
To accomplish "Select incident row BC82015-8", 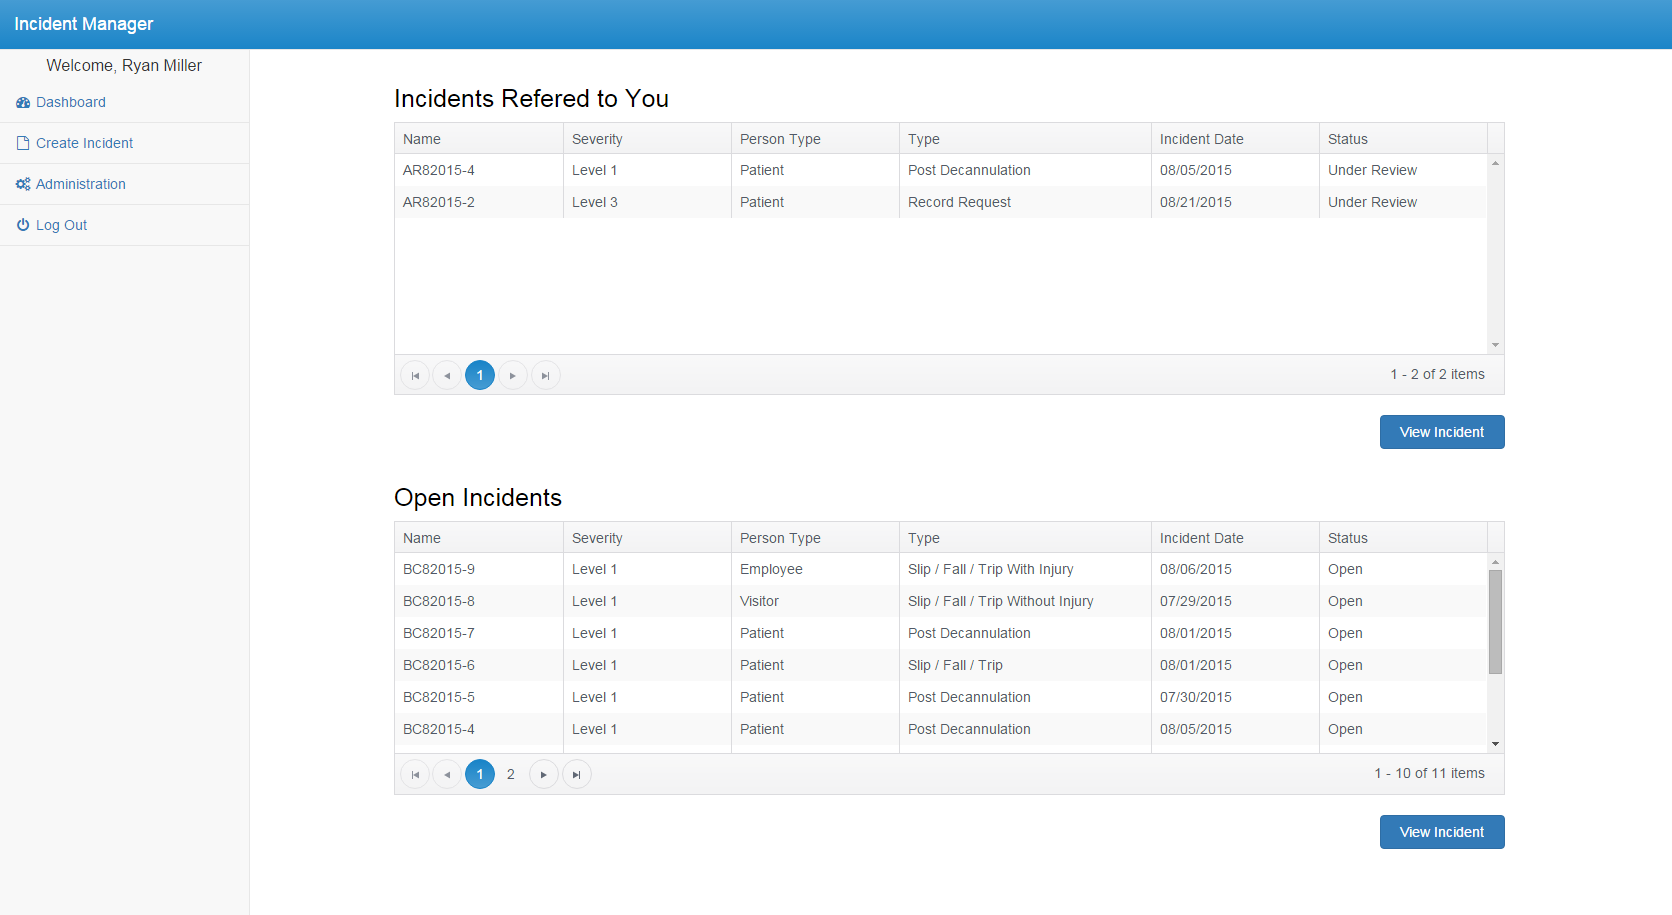I will click(x=941, y=601).
